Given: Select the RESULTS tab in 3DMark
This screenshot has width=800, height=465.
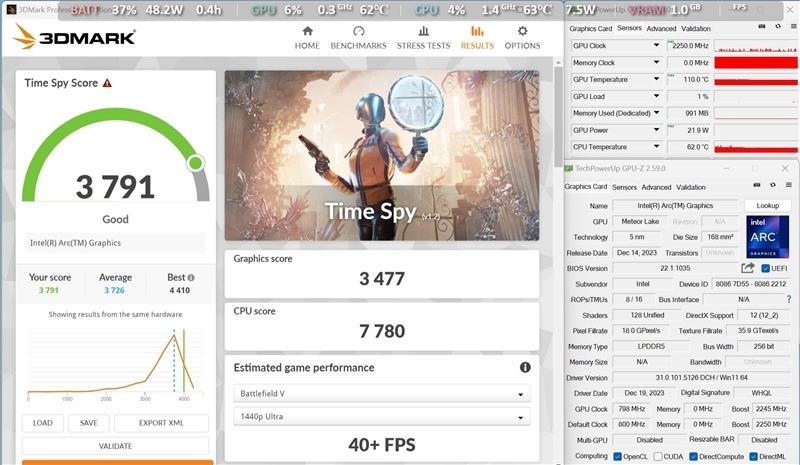Looking at the screenshot, I should click(x=476, y=37).
